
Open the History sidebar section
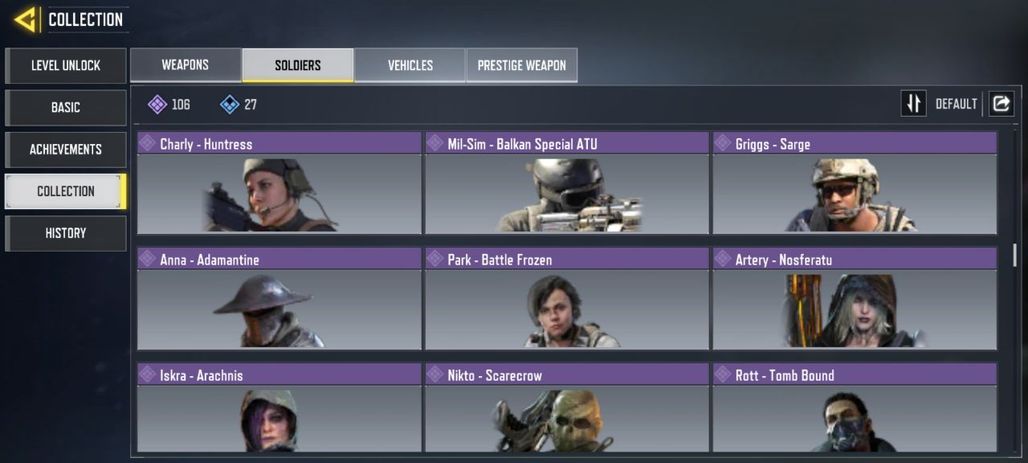click(x=66, y=233)
